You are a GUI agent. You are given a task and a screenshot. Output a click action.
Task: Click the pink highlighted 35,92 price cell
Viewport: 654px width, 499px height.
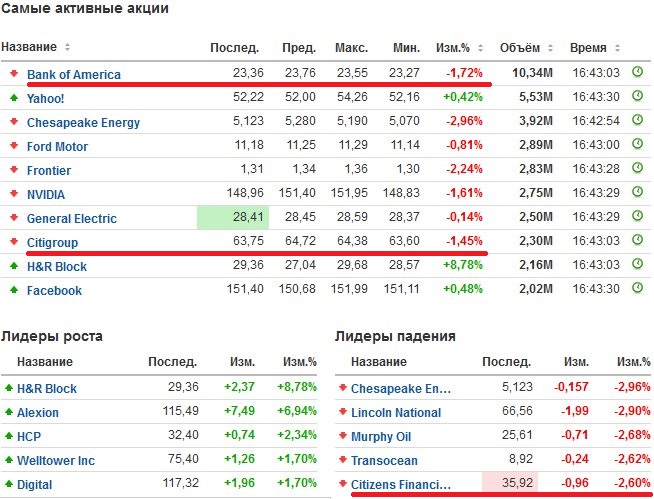(510, 484)
